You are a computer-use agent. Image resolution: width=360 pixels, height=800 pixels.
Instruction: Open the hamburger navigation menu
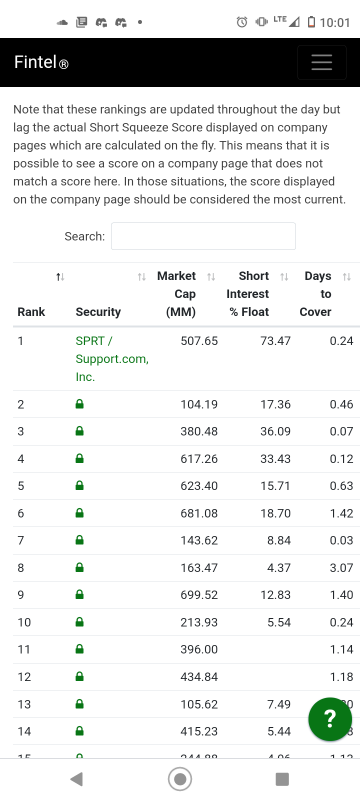pos(322,62)
